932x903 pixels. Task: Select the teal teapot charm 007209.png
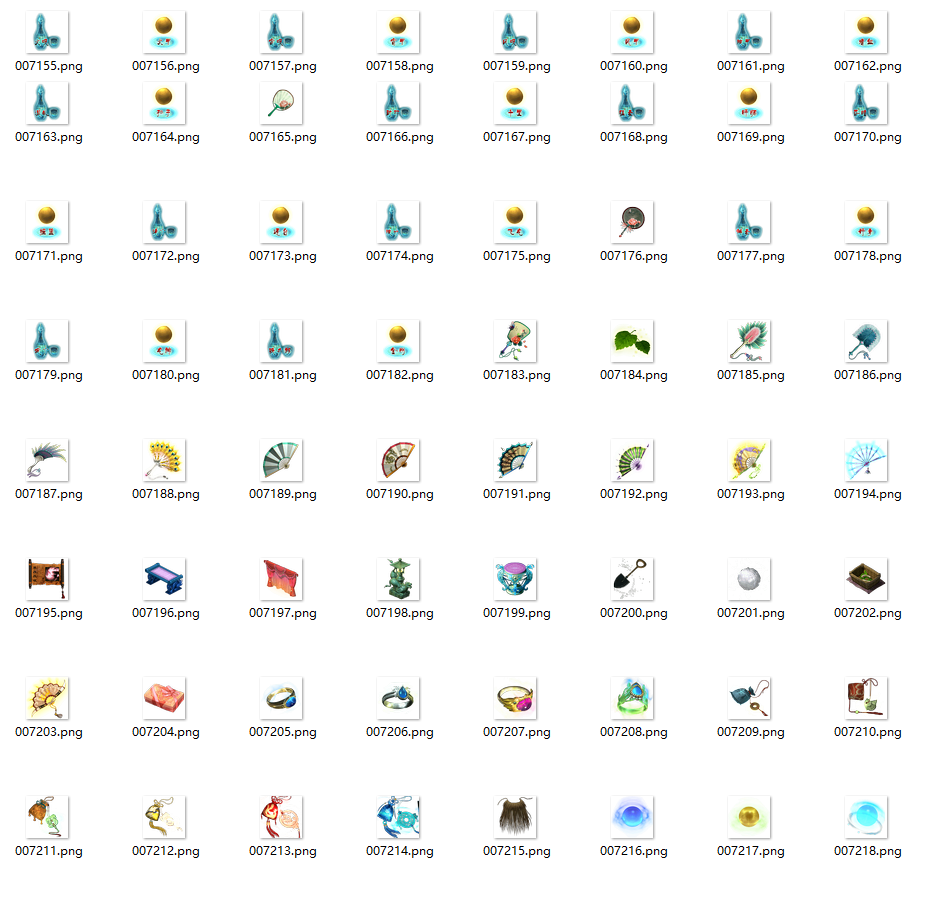pyautogui.click(x=748, y=697)
